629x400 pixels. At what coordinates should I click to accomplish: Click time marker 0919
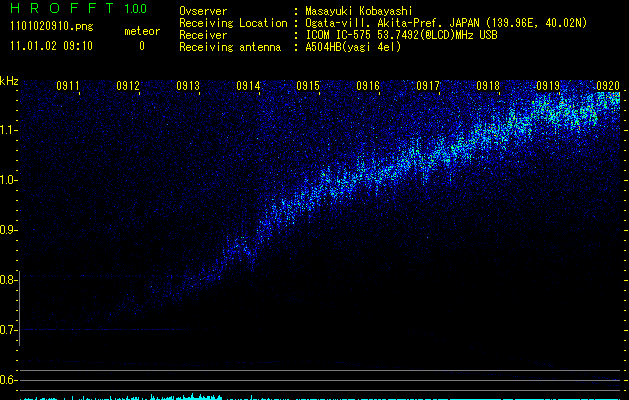548,85
